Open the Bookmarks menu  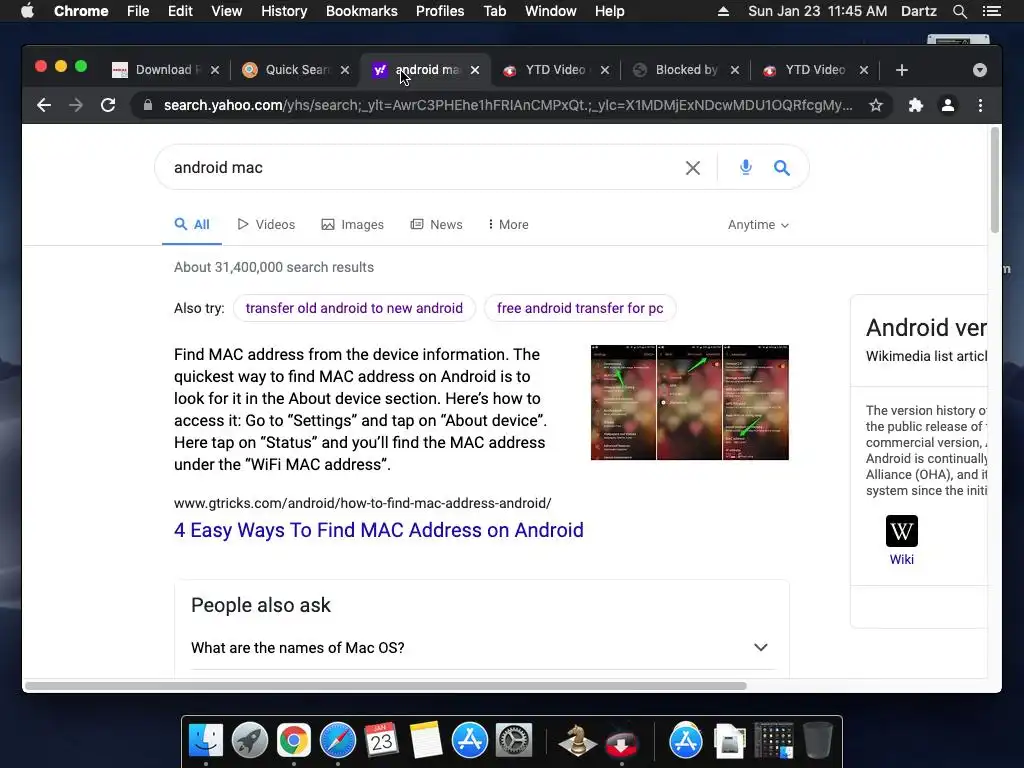pos(362,11)
